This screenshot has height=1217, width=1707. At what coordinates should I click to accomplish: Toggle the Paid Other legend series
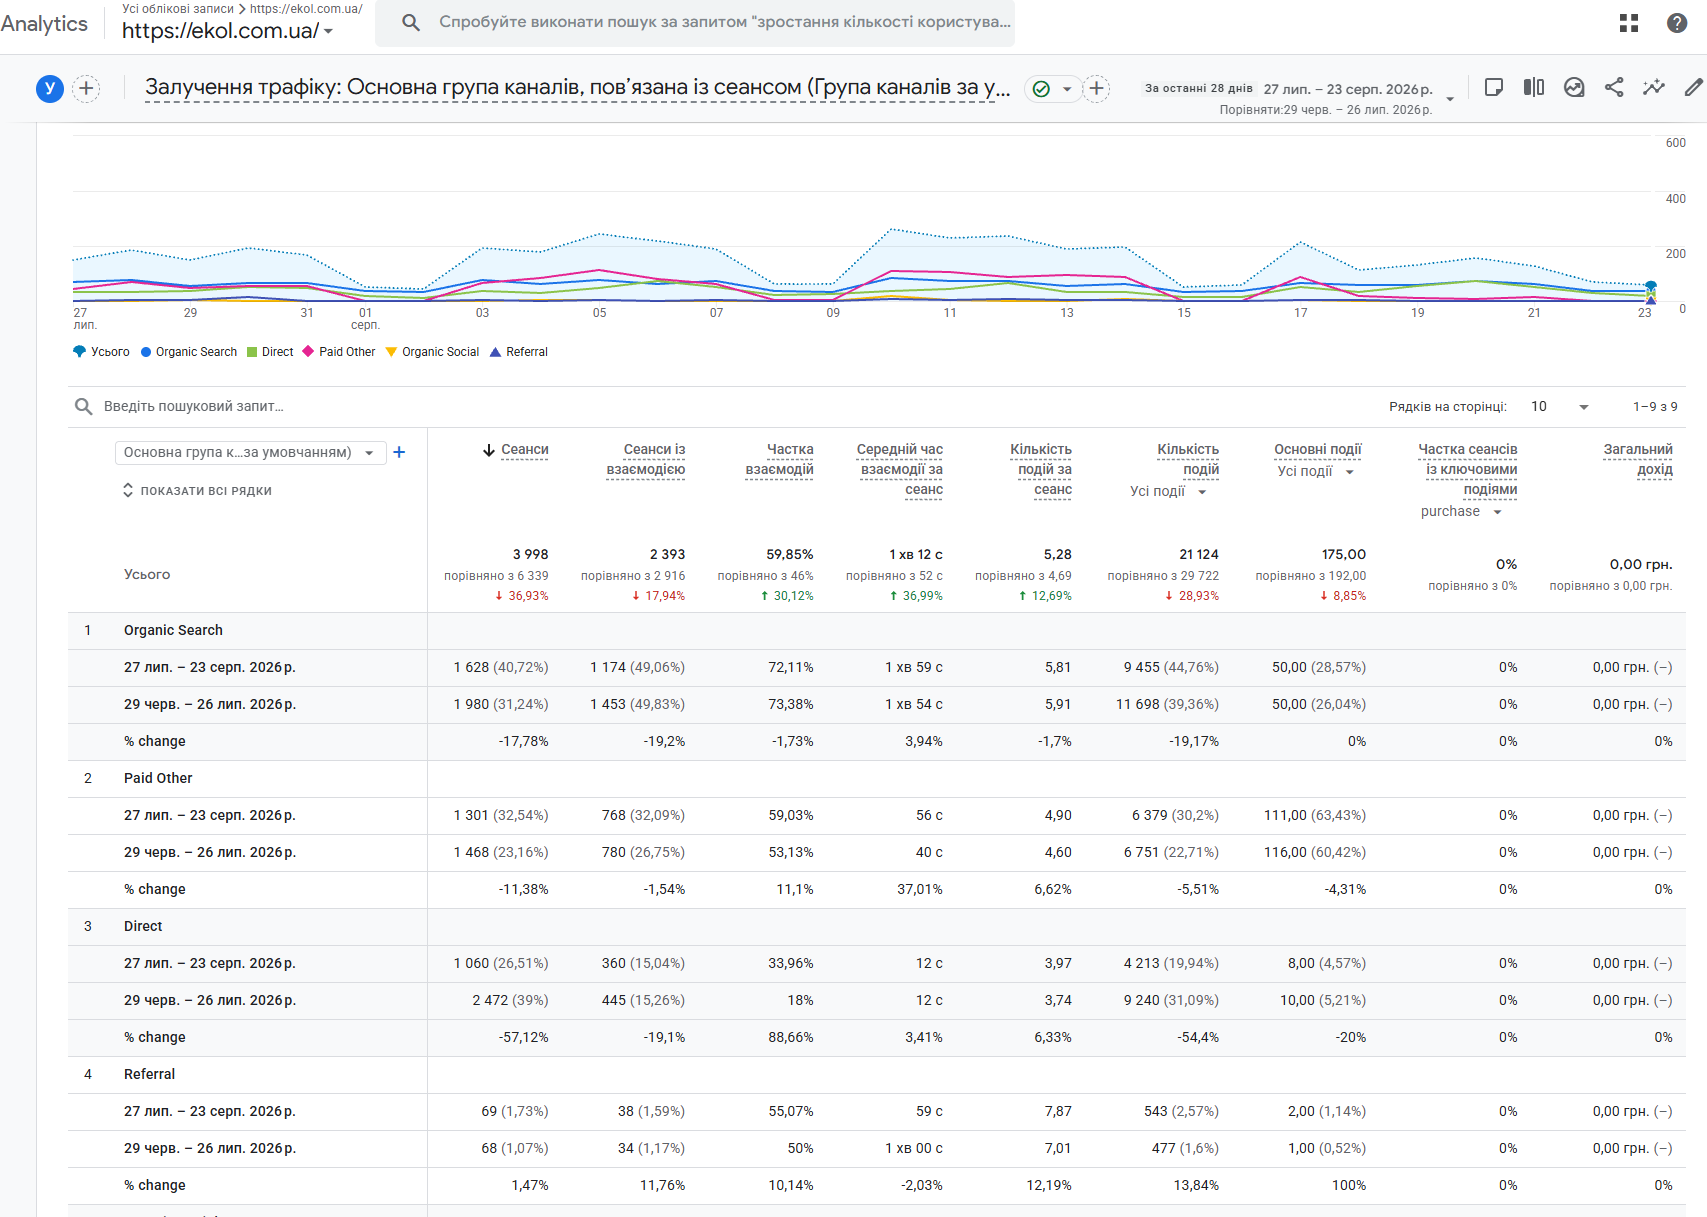[x=340, y=352]
